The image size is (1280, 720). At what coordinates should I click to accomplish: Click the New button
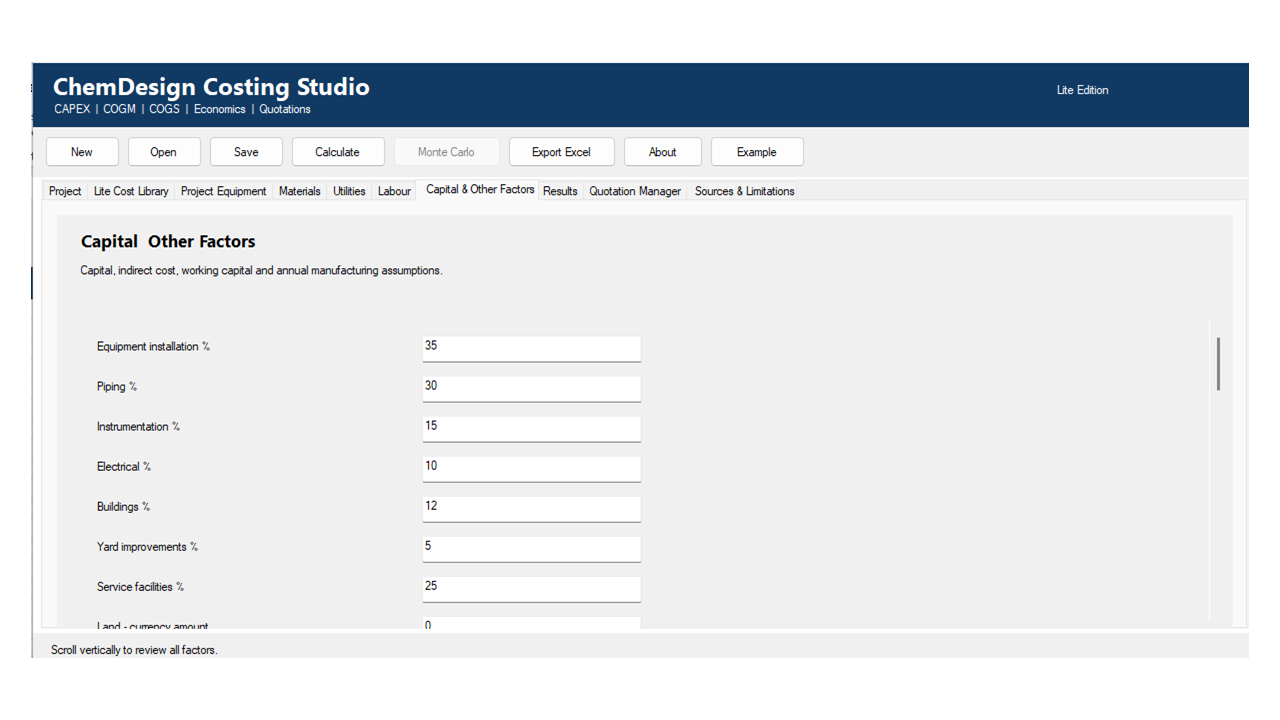[x=82, y=152]
